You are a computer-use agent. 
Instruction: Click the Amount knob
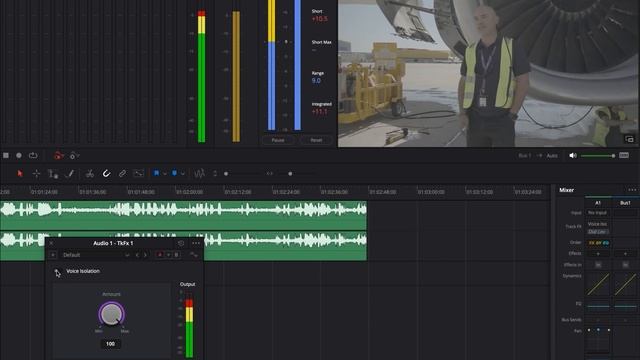111,314
